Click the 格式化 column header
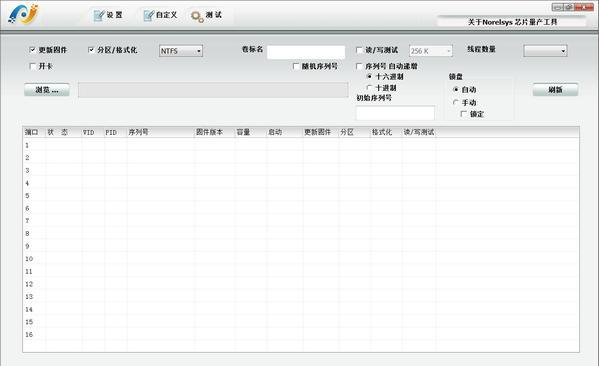 (x=385, y=132)
